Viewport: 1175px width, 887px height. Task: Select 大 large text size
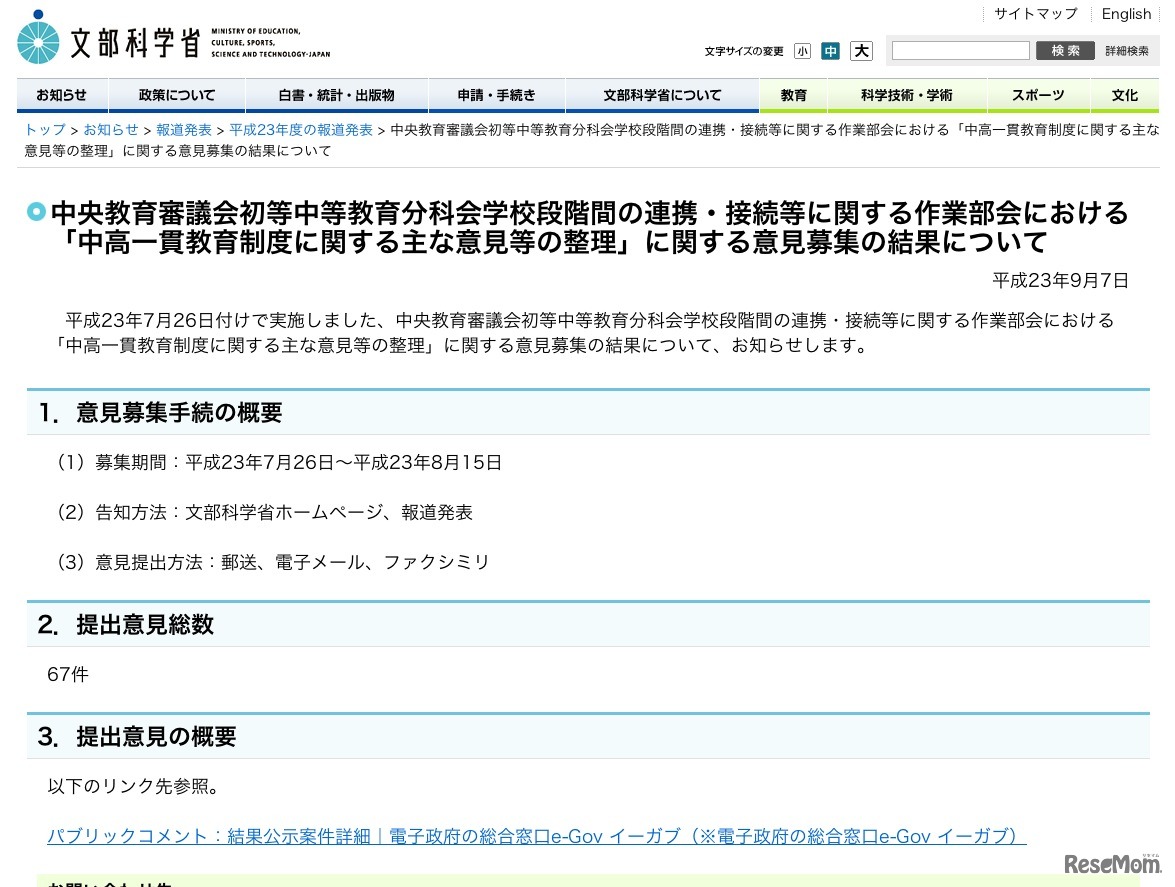click(x=860, y=50)
